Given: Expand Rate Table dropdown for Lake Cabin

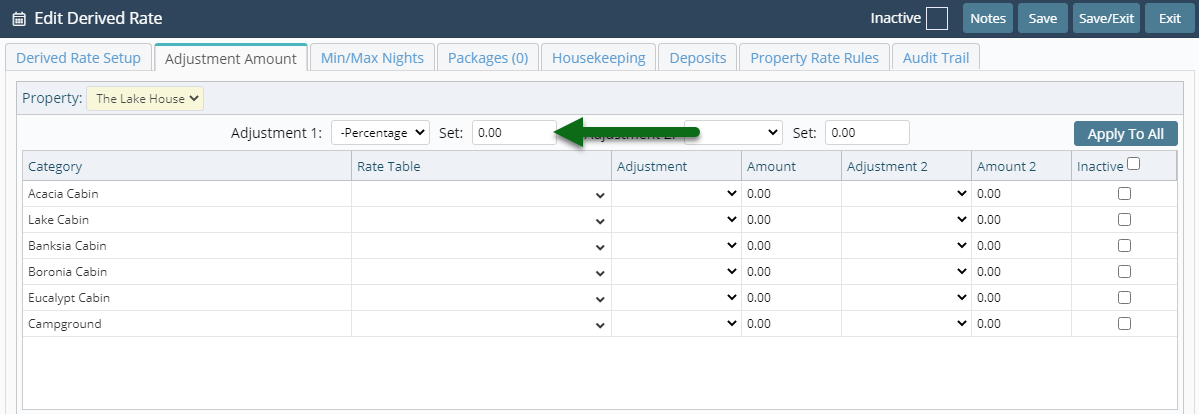Looking at the screenshot, I should pos(481,220).
